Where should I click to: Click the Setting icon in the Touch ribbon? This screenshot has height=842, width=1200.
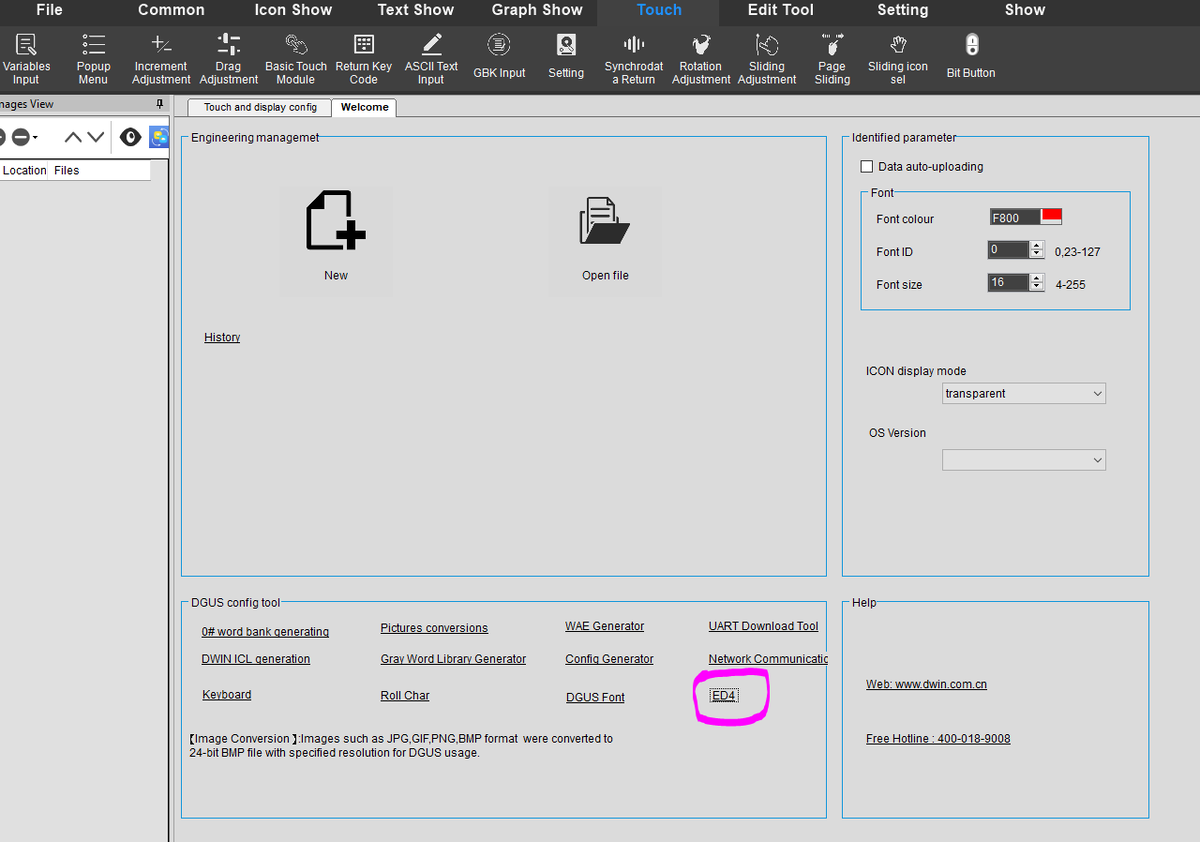(x=566, y=57)
